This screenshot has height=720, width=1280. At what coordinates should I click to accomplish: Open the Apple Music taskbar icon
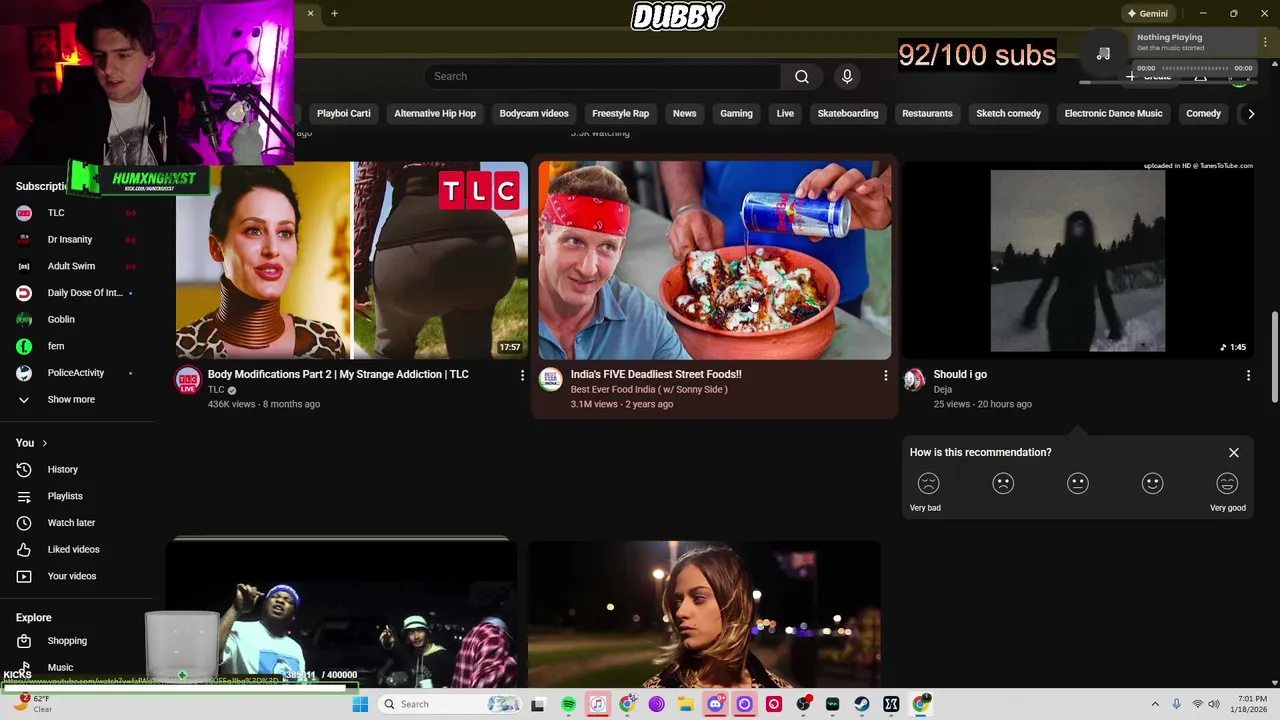[597, 704]
